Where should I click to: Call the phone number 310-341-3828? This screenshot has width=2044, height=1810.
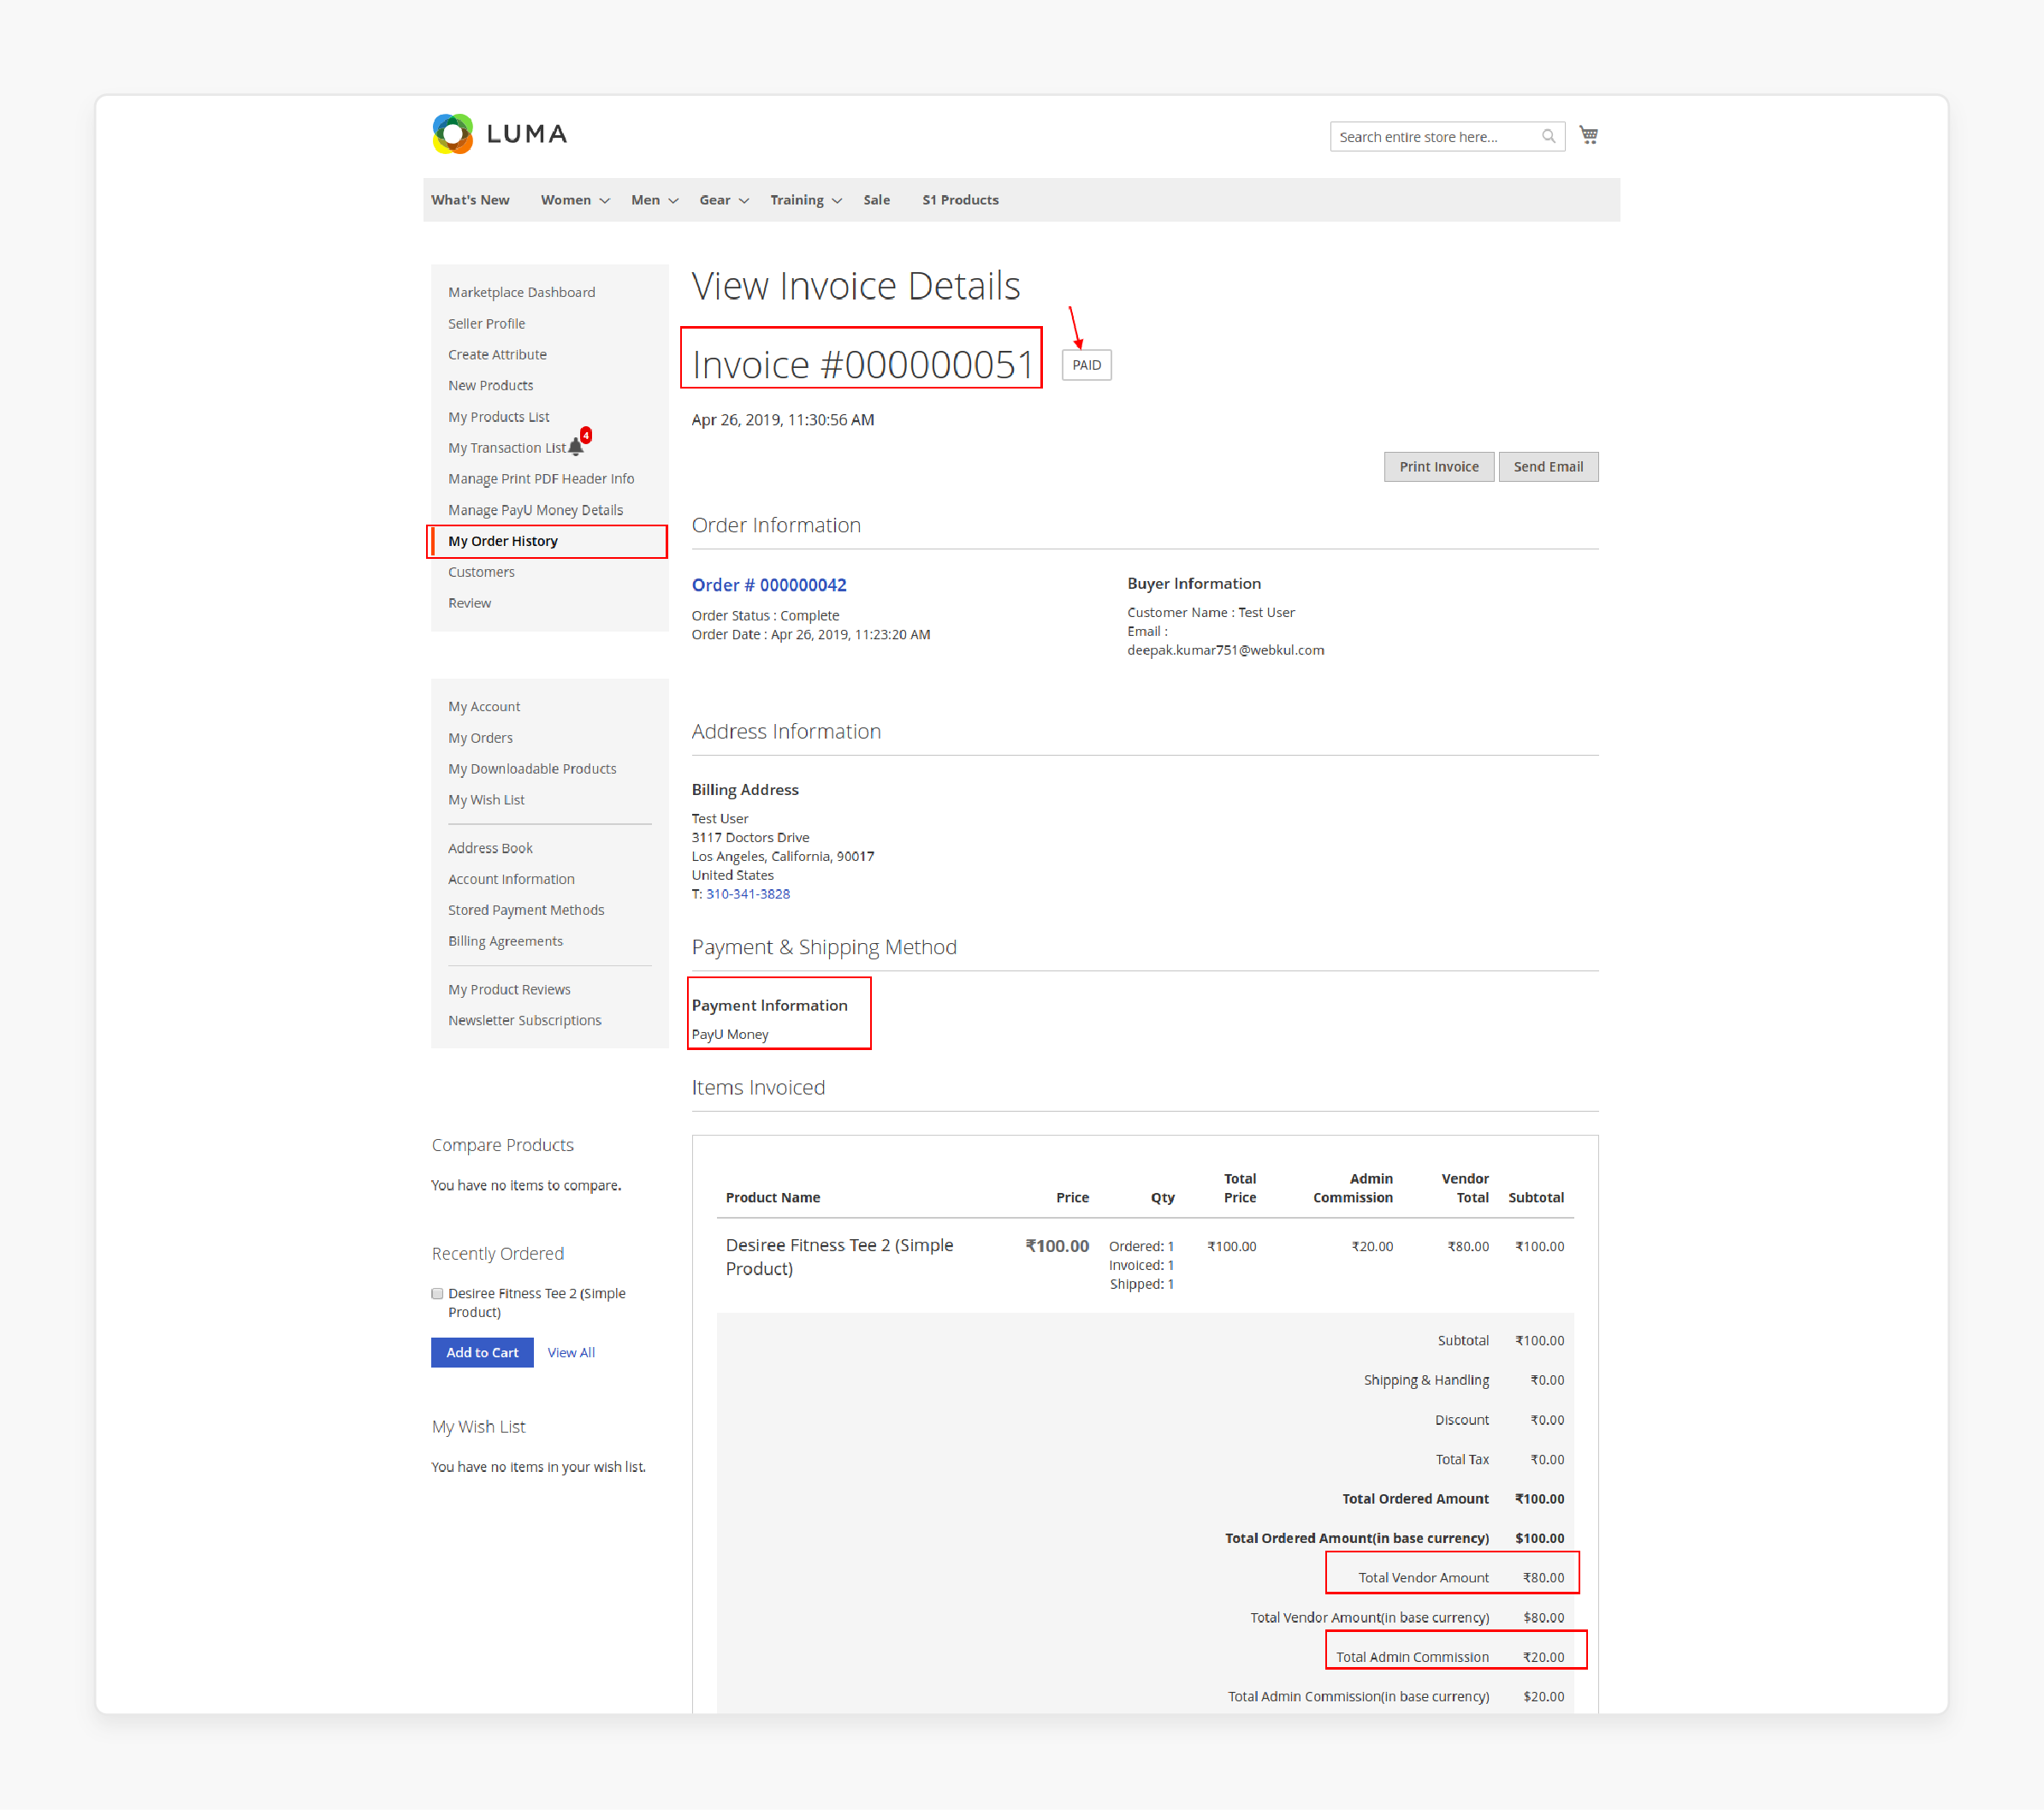tap(747, 893)
